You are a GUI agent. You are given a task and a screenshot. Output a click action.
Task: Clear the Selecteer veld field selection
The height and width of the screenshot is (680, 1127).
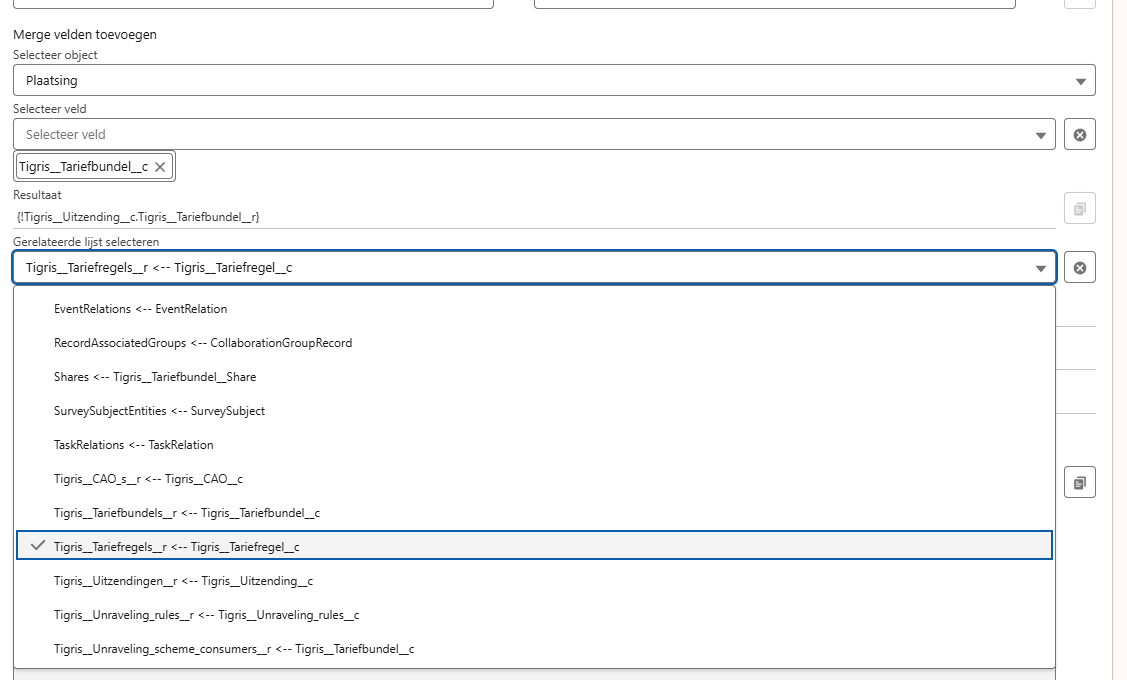tap(1079, 134)
